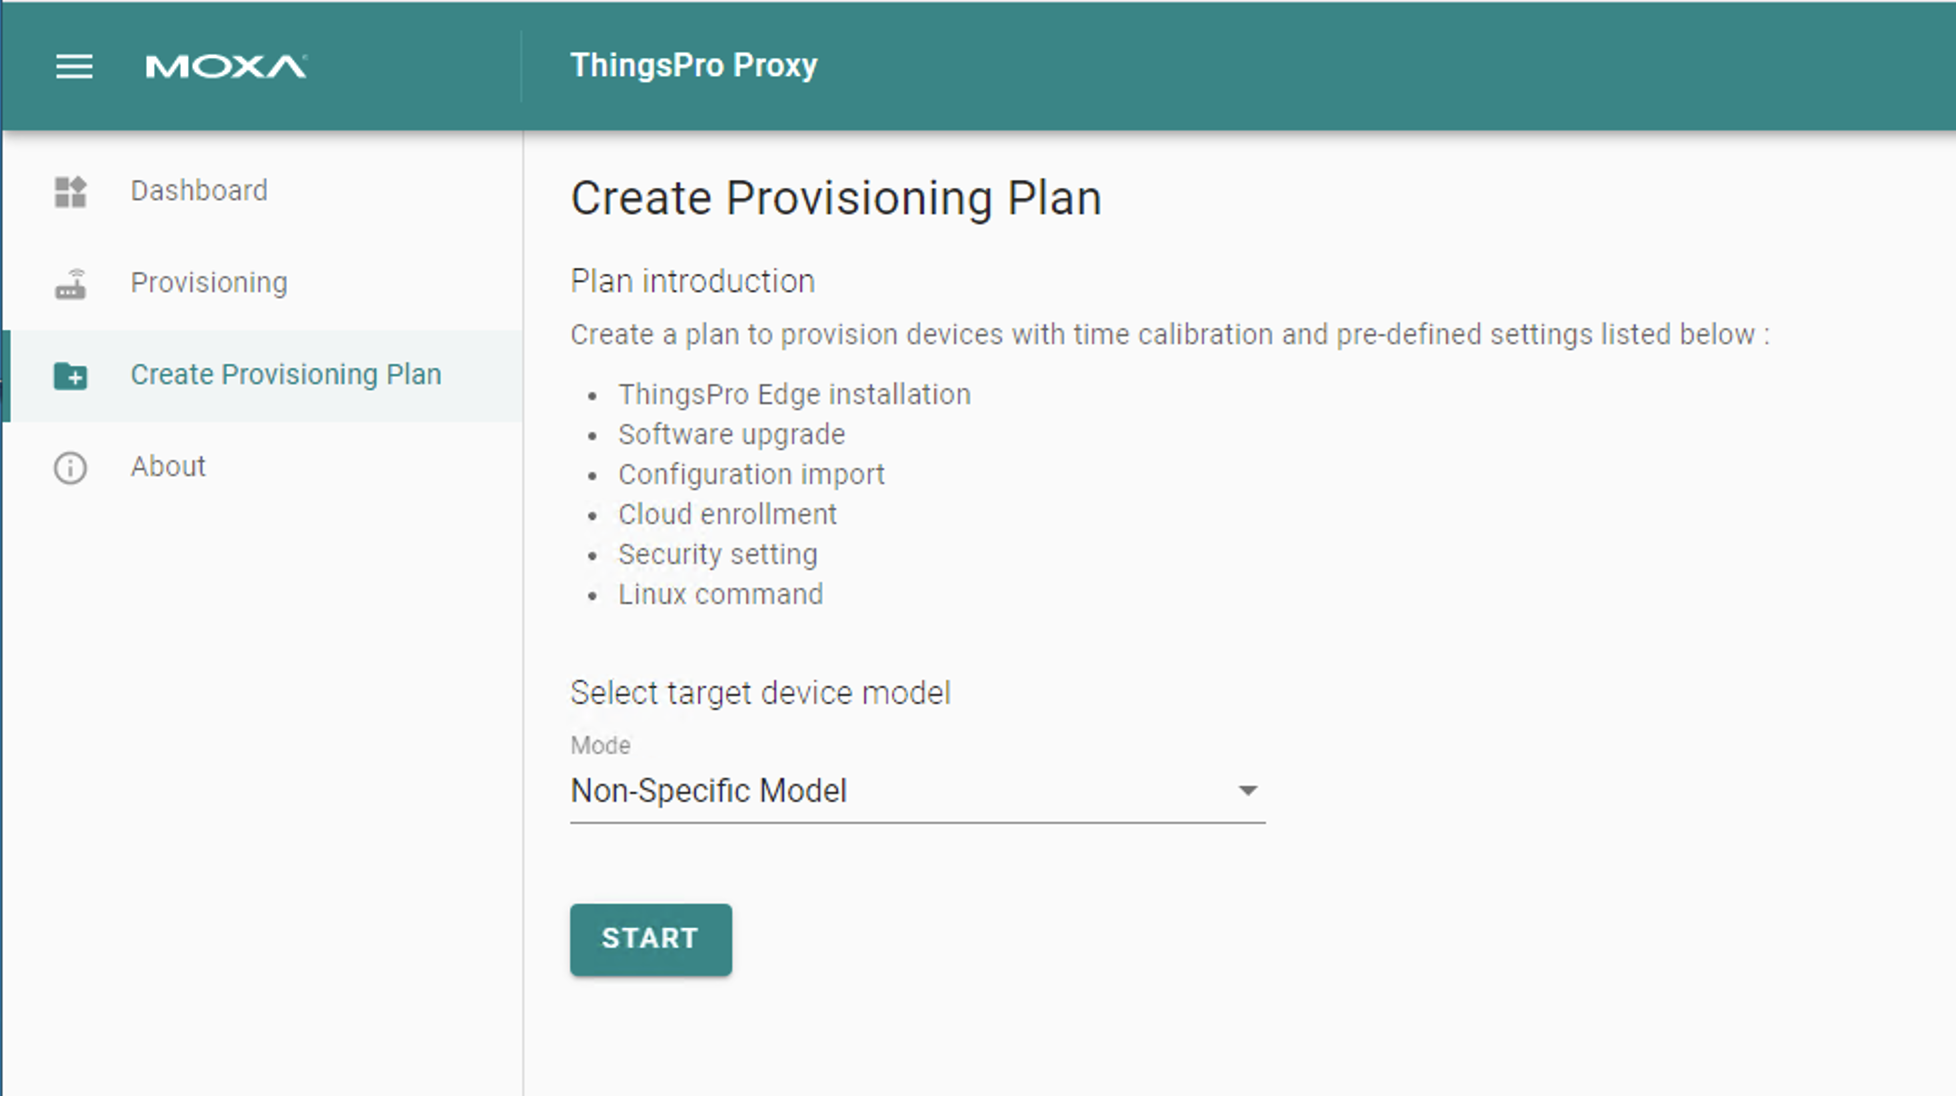Image resolution: width=1956 pixels, height=1096 pixels.
Task: Click the folder-plus Create Provisioning Plan icon
Action: [x=70, y=376]
